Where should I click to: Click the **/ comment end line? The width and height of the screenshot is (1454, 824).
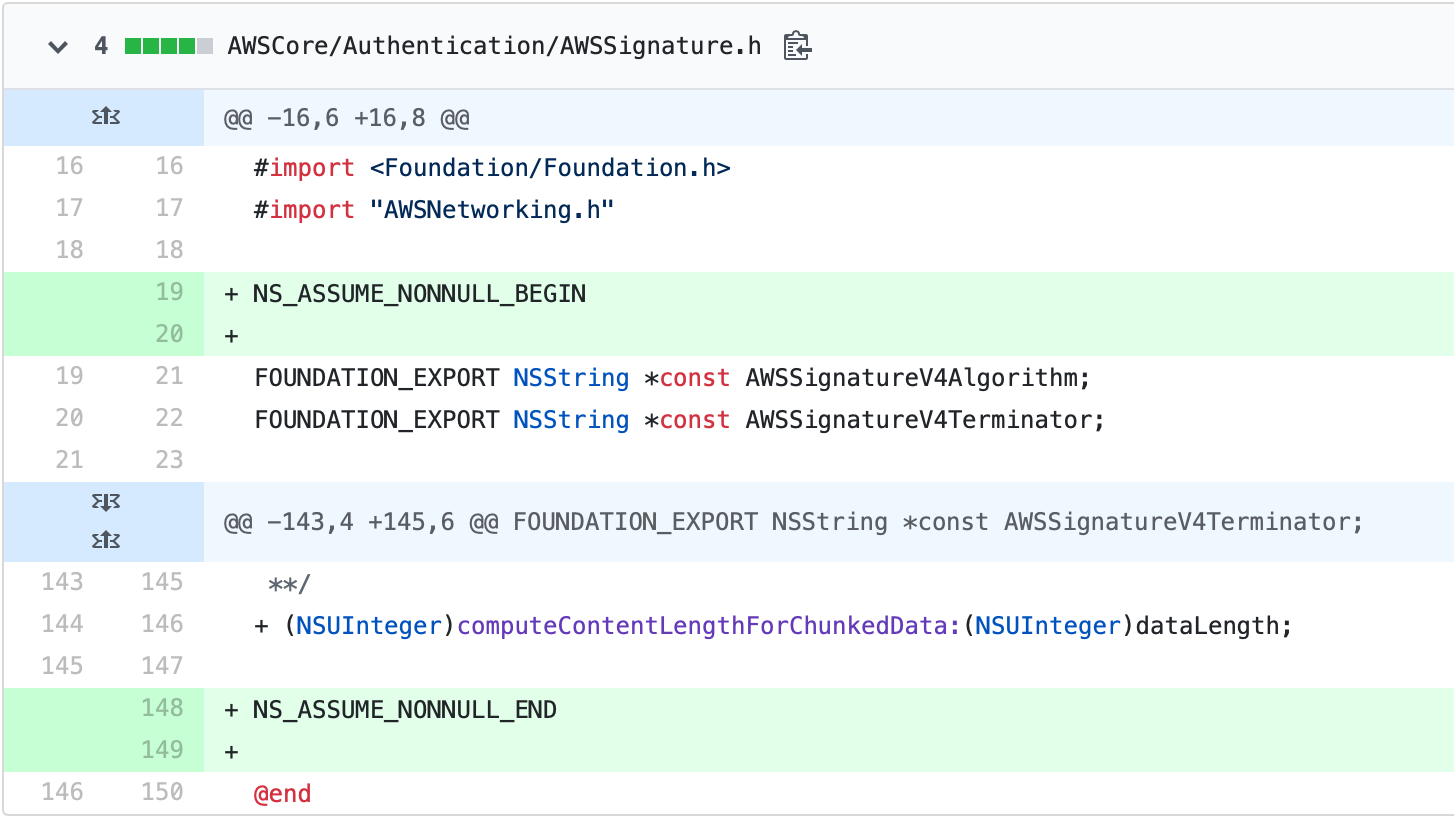[289, 585]
